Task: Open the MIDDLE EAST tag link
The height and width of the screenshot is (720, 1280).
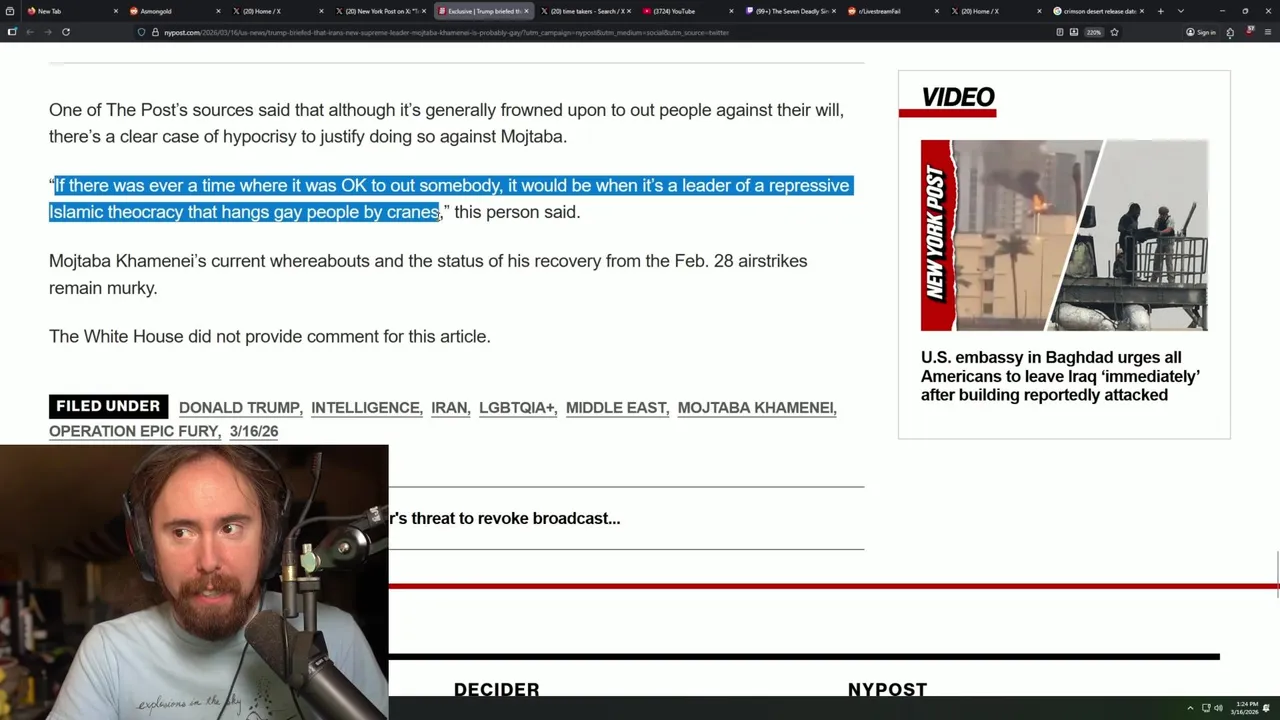Action: tap(616, 407)
